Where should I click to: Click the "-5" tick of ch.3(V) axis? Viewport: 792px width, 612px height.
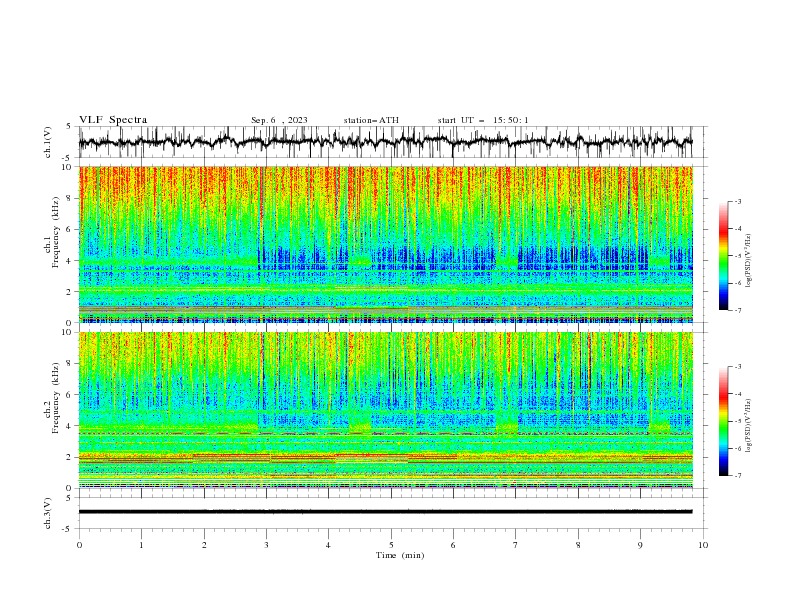click(x=68, y=529)
